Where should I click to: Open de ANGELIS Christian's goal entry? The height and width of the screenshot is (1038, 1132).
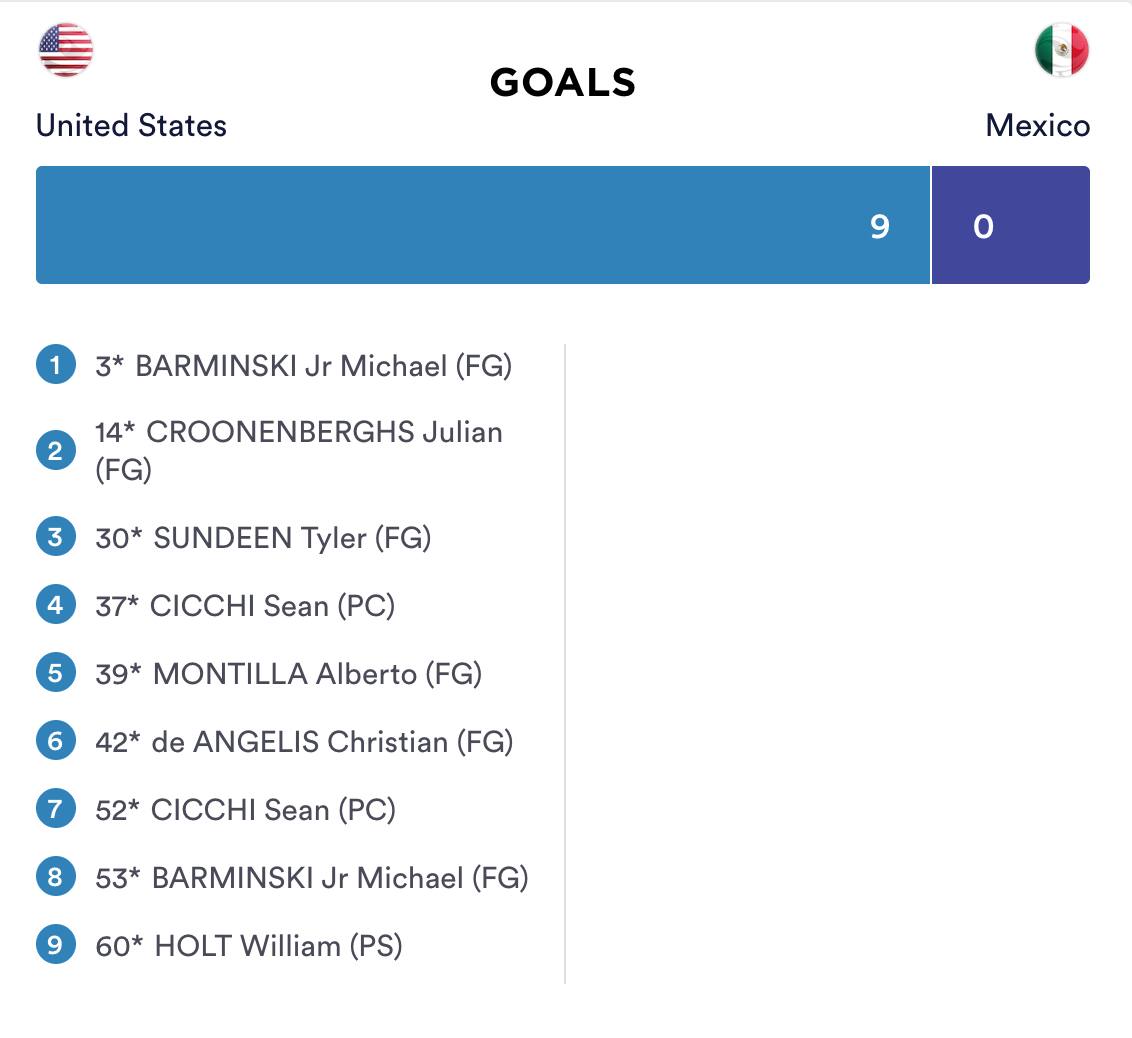click(x=304, y=742)
